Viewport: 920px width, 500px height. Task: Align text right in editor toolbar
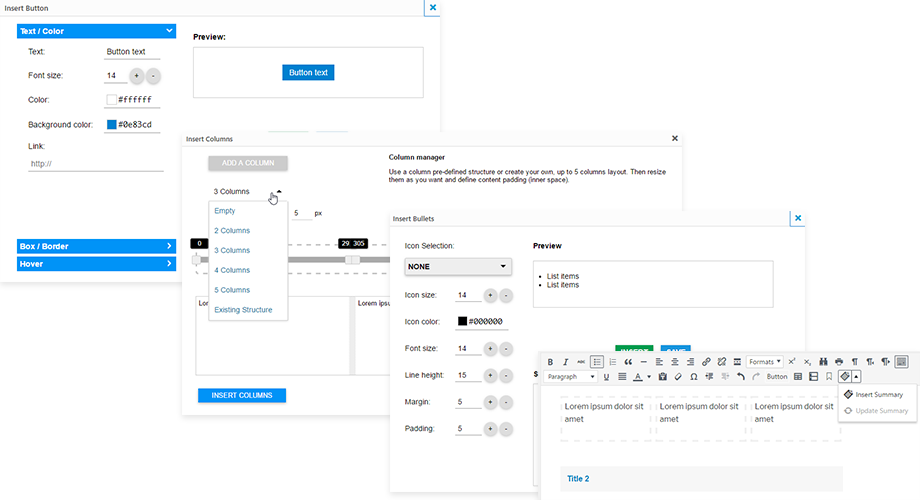(690, 362)
